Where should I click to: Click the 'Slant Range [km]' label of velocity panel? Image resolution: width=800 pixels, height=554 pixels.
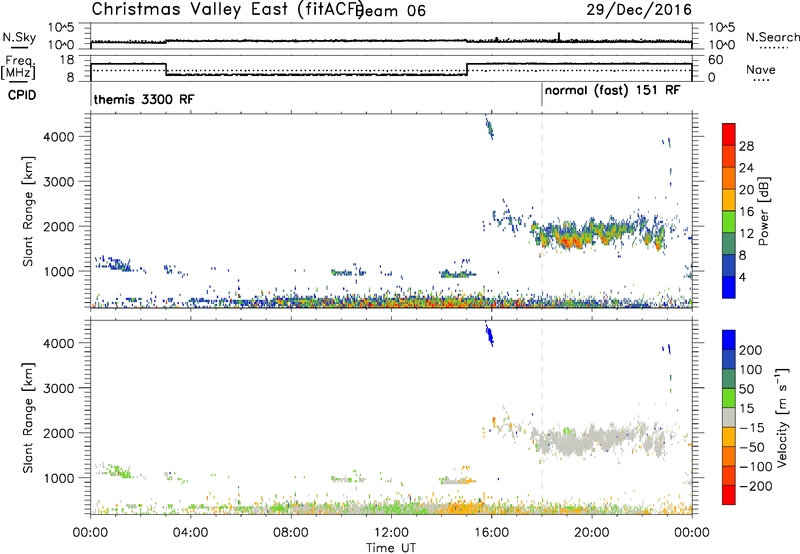(x=28, y=418)
